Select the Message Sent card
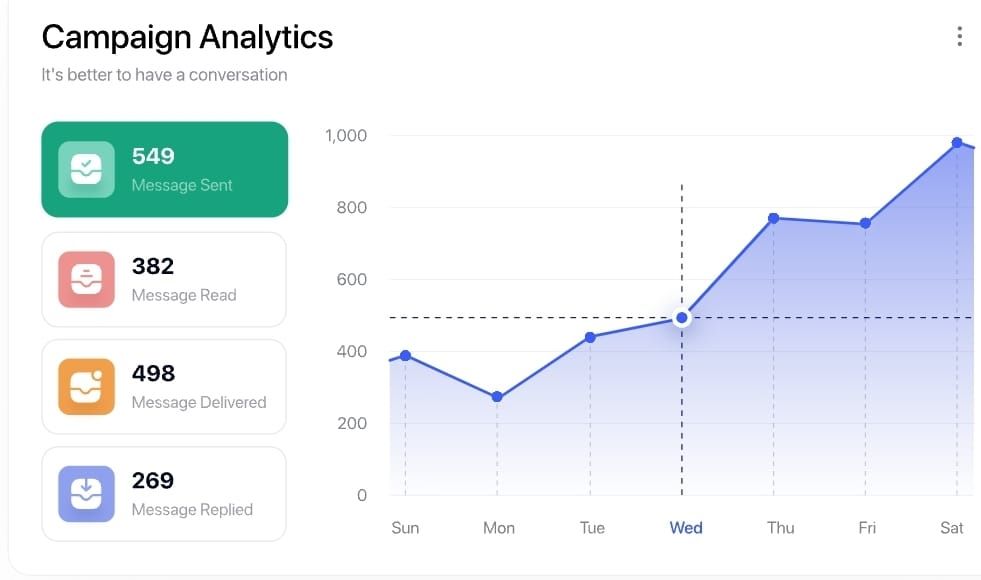This screenshot has height=580, width=981. (165, 170)
